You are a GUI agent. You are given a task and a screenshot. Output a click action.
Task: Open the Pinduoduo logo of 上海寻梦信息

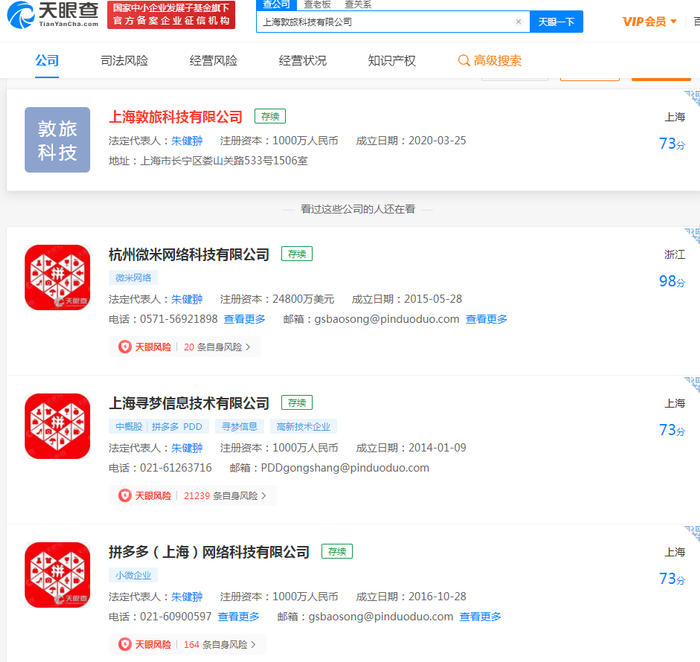pyautogui.click(x=57, y=426)
